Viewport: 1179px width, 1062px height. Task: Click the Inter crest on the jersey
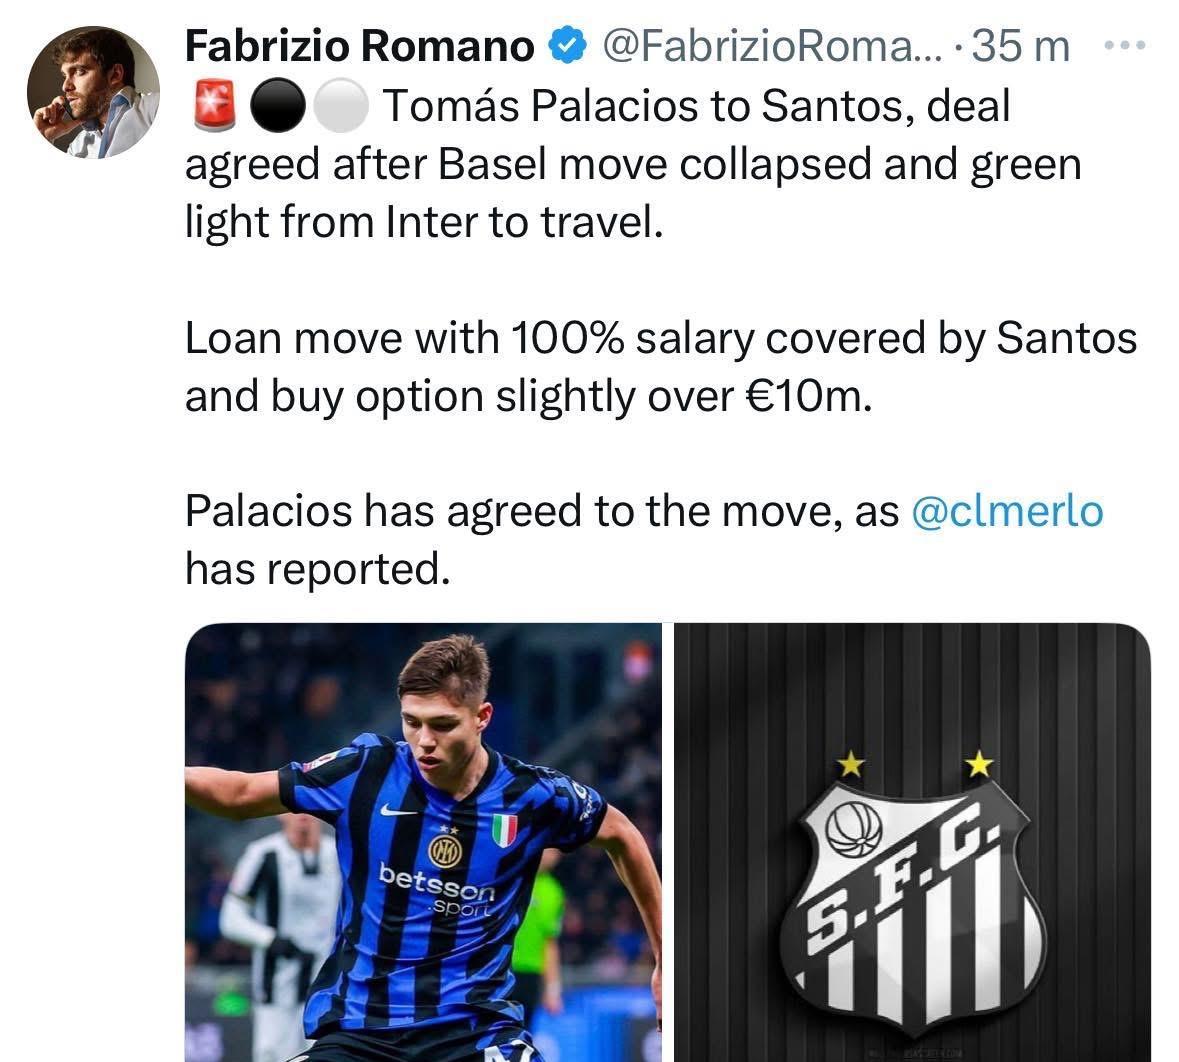(x=445, y=851)
